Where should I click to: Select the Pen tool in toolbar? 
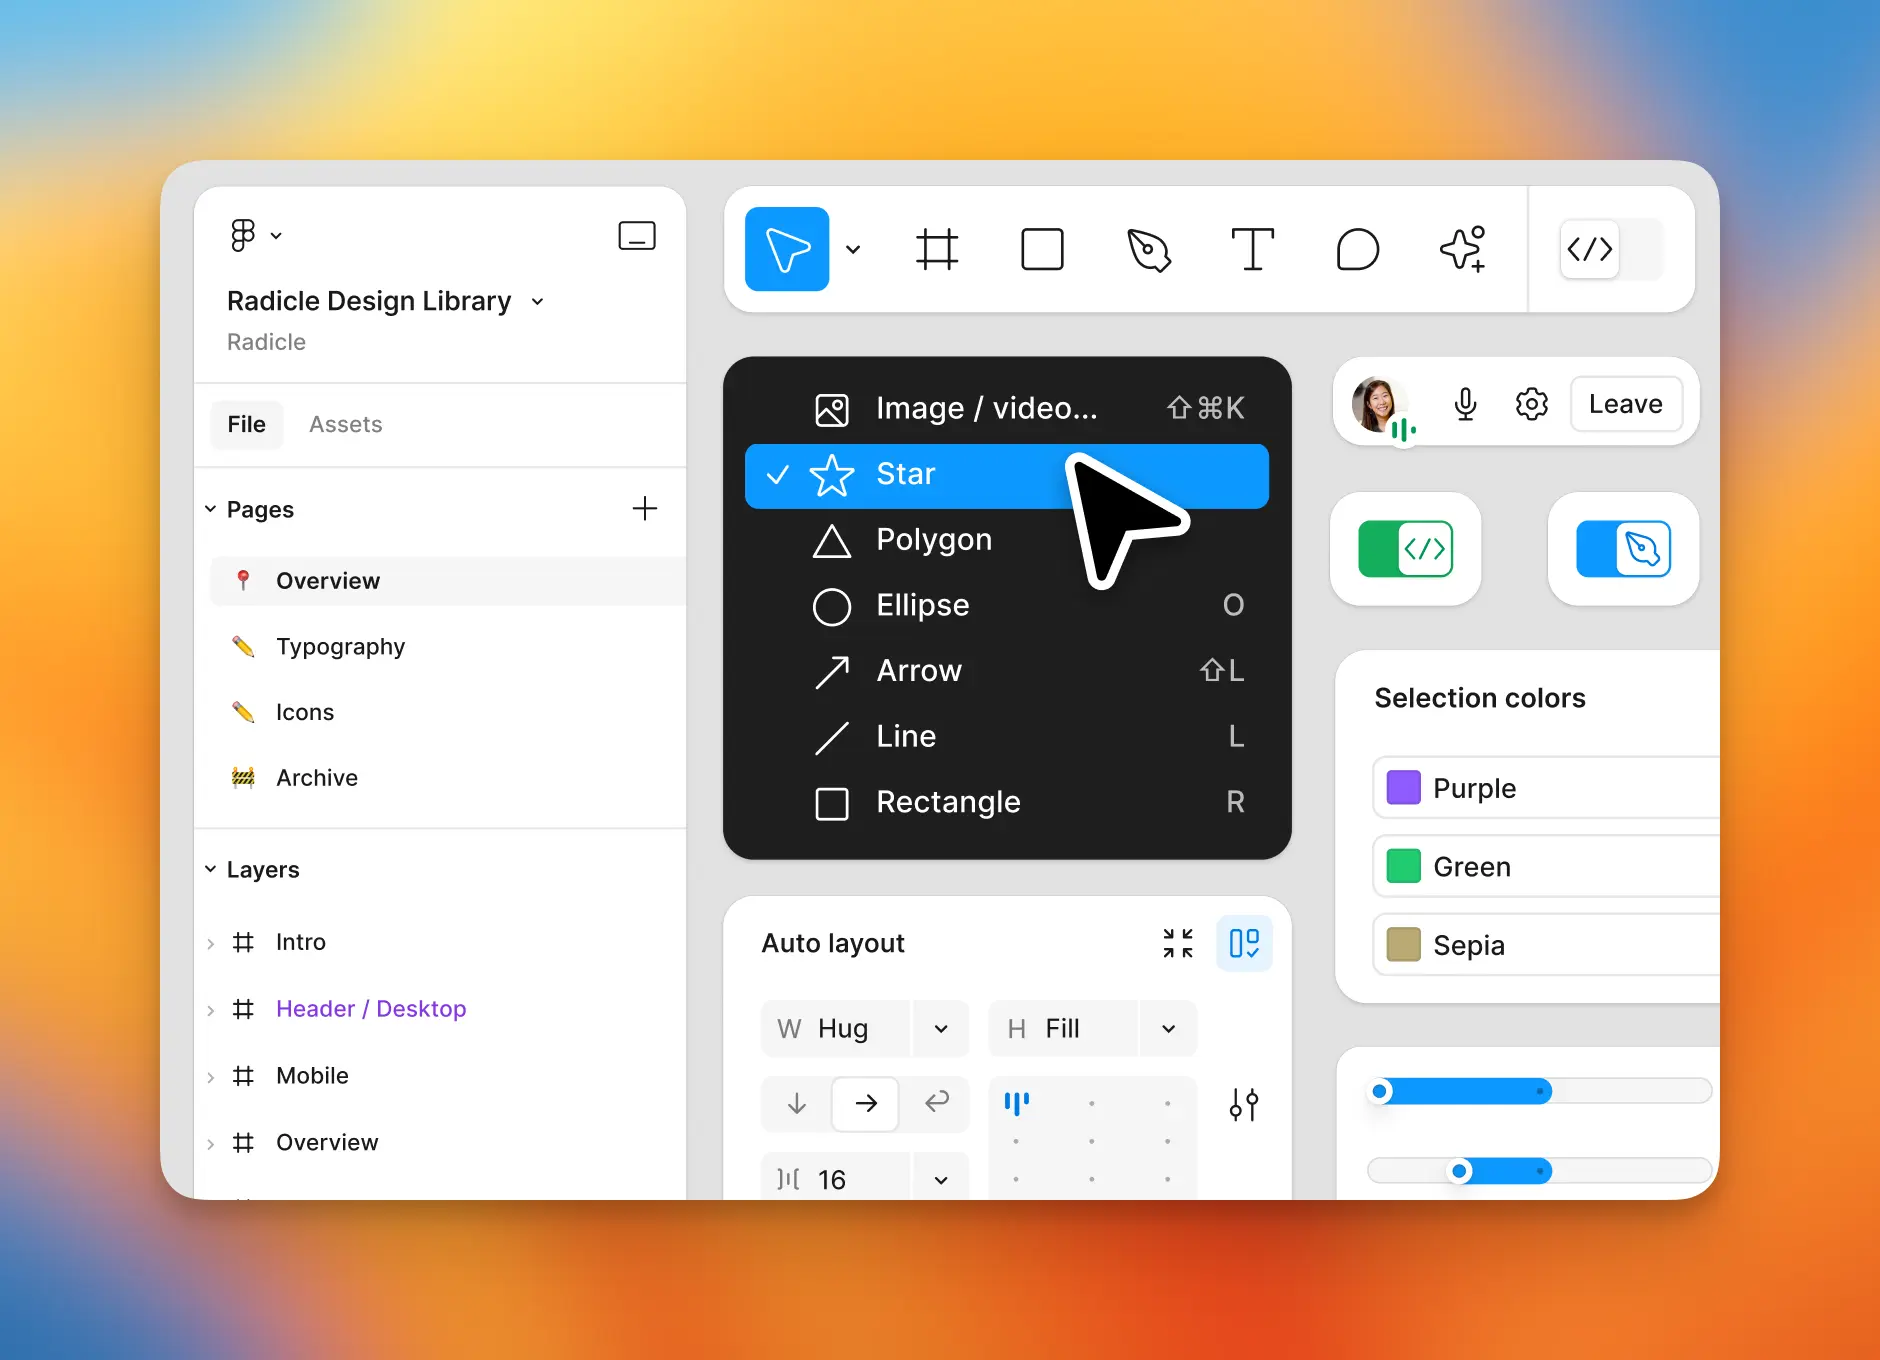(x=1148, y=249)
